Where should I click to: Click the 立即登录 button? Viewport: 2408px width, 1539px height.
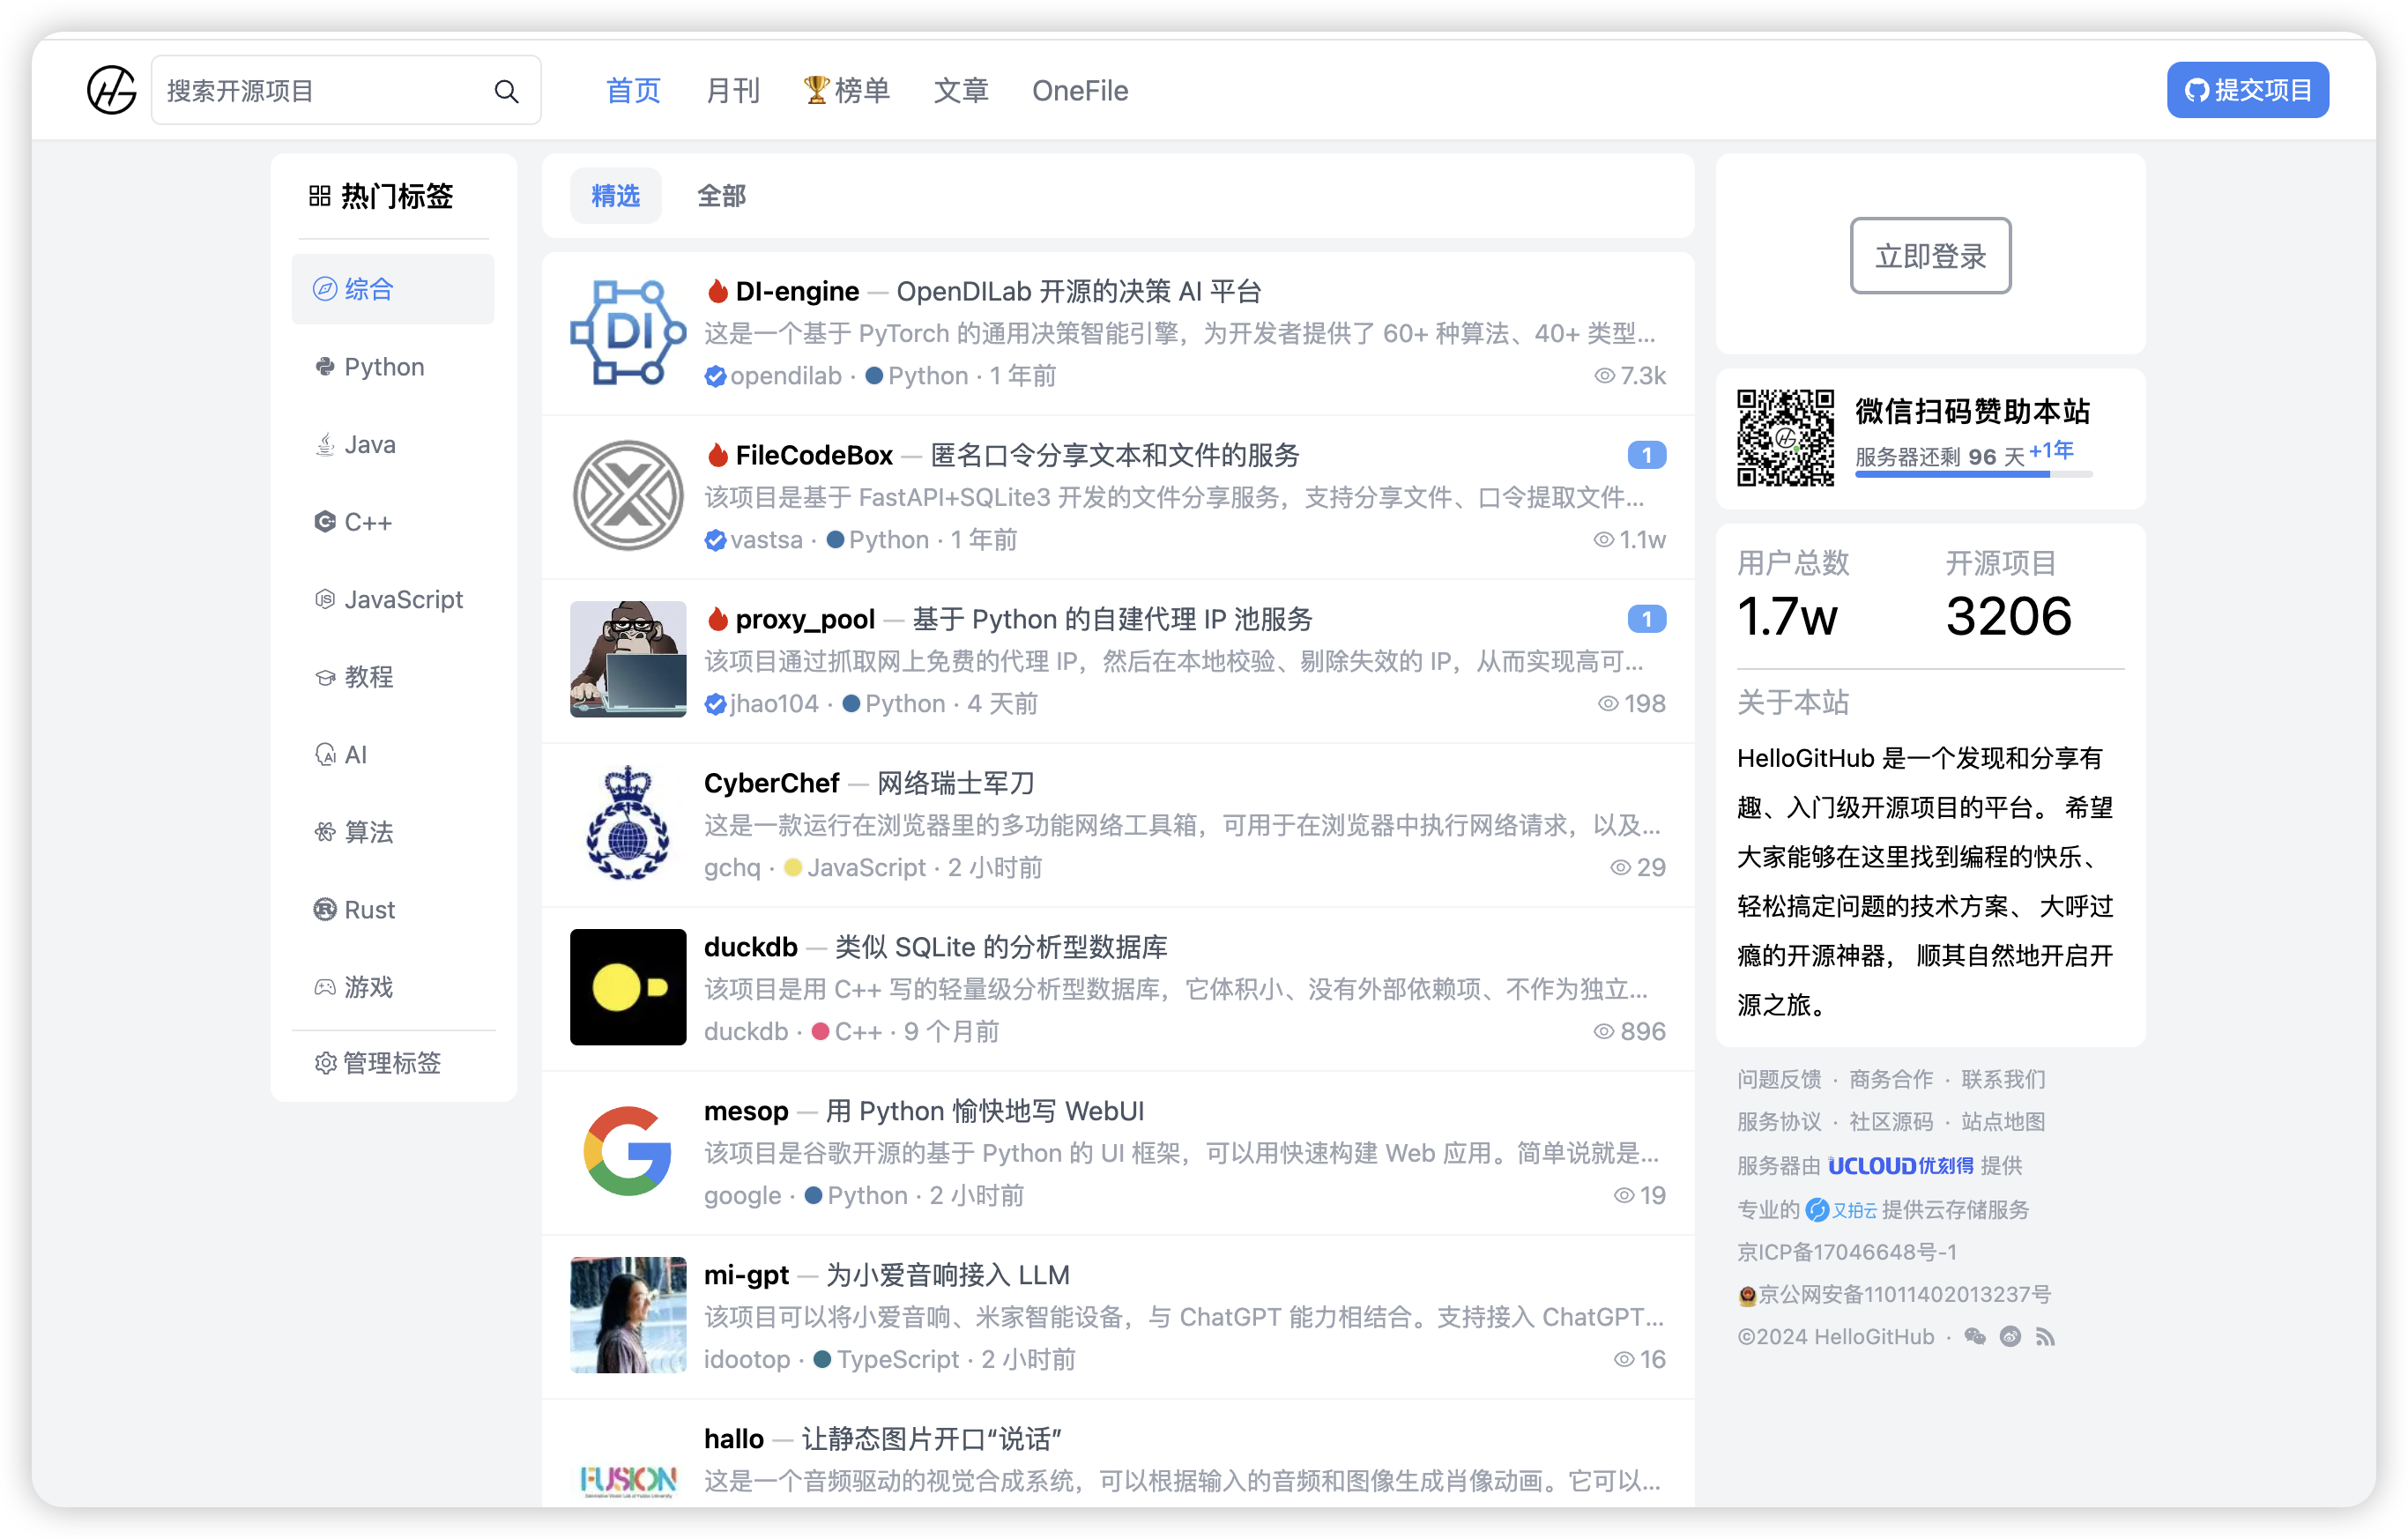(1930, 256)
